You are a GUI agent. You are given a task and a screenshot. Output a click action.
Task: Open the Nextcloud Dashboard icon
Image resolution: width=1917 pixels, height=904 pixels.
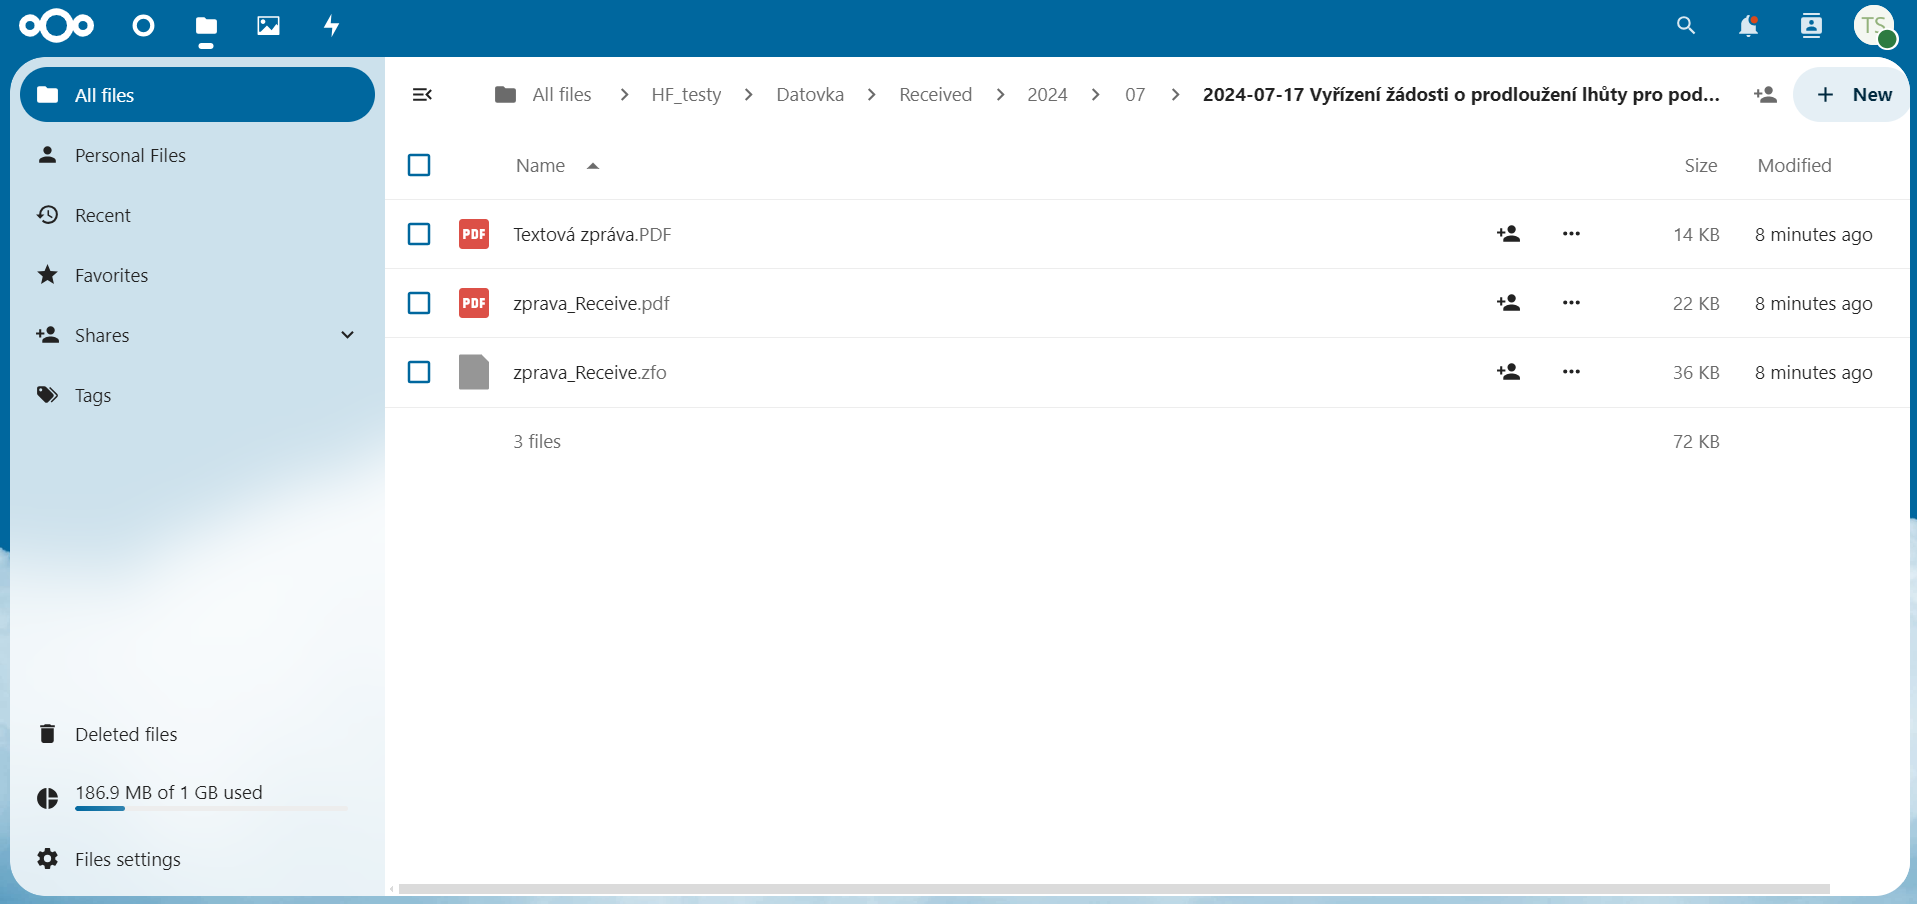[x=143, y=26]
